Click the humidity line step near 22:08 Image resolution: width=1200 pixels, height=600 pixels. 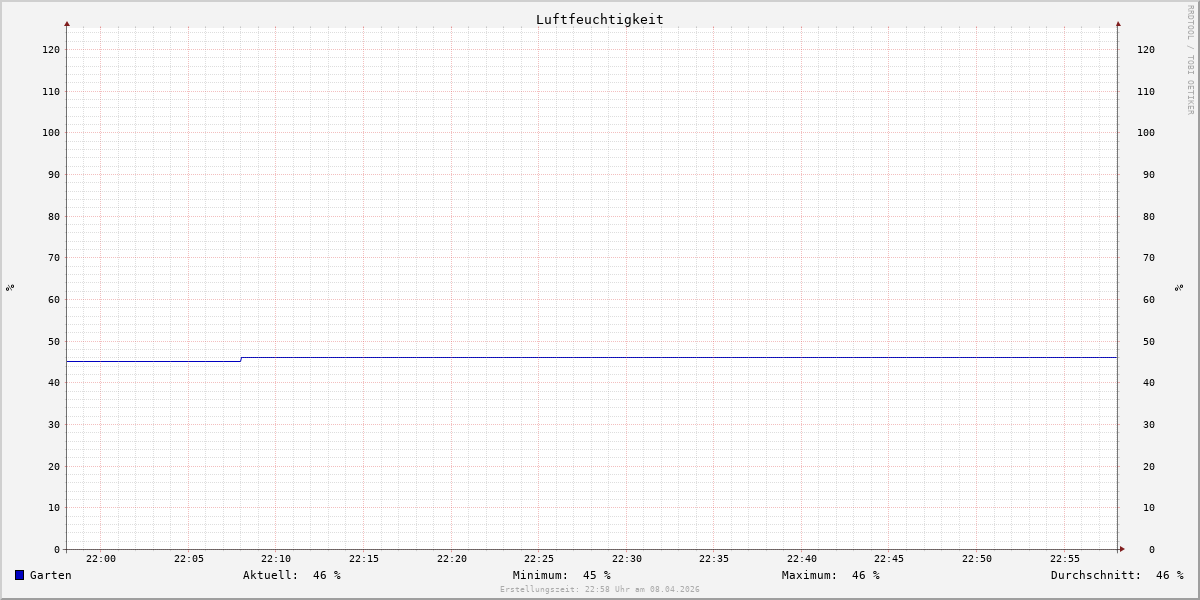[x=241, y=359]
